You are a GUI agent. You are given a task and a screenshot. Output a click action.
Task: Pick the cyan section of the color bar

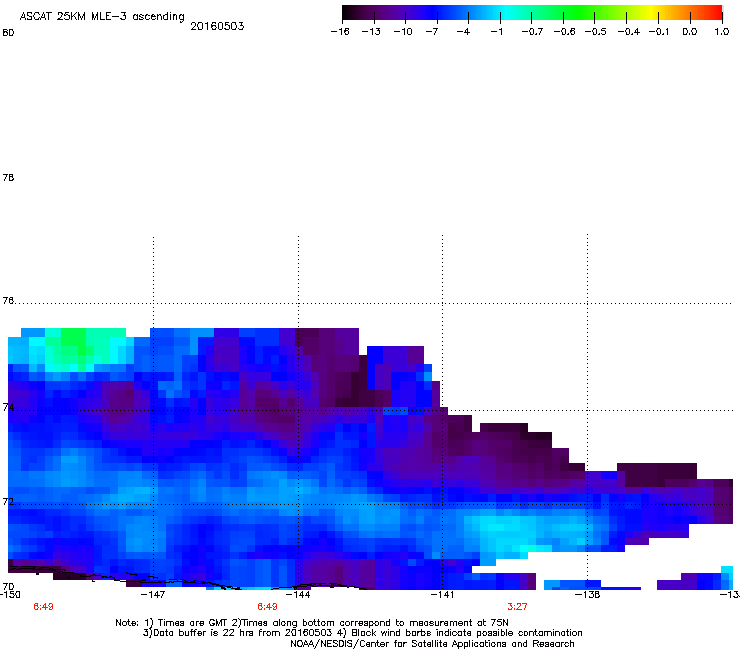tap(507, 13)
